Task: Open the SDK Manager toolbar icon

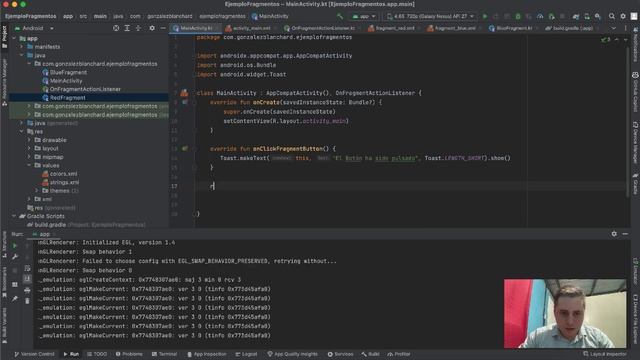Action: [598, 16]
